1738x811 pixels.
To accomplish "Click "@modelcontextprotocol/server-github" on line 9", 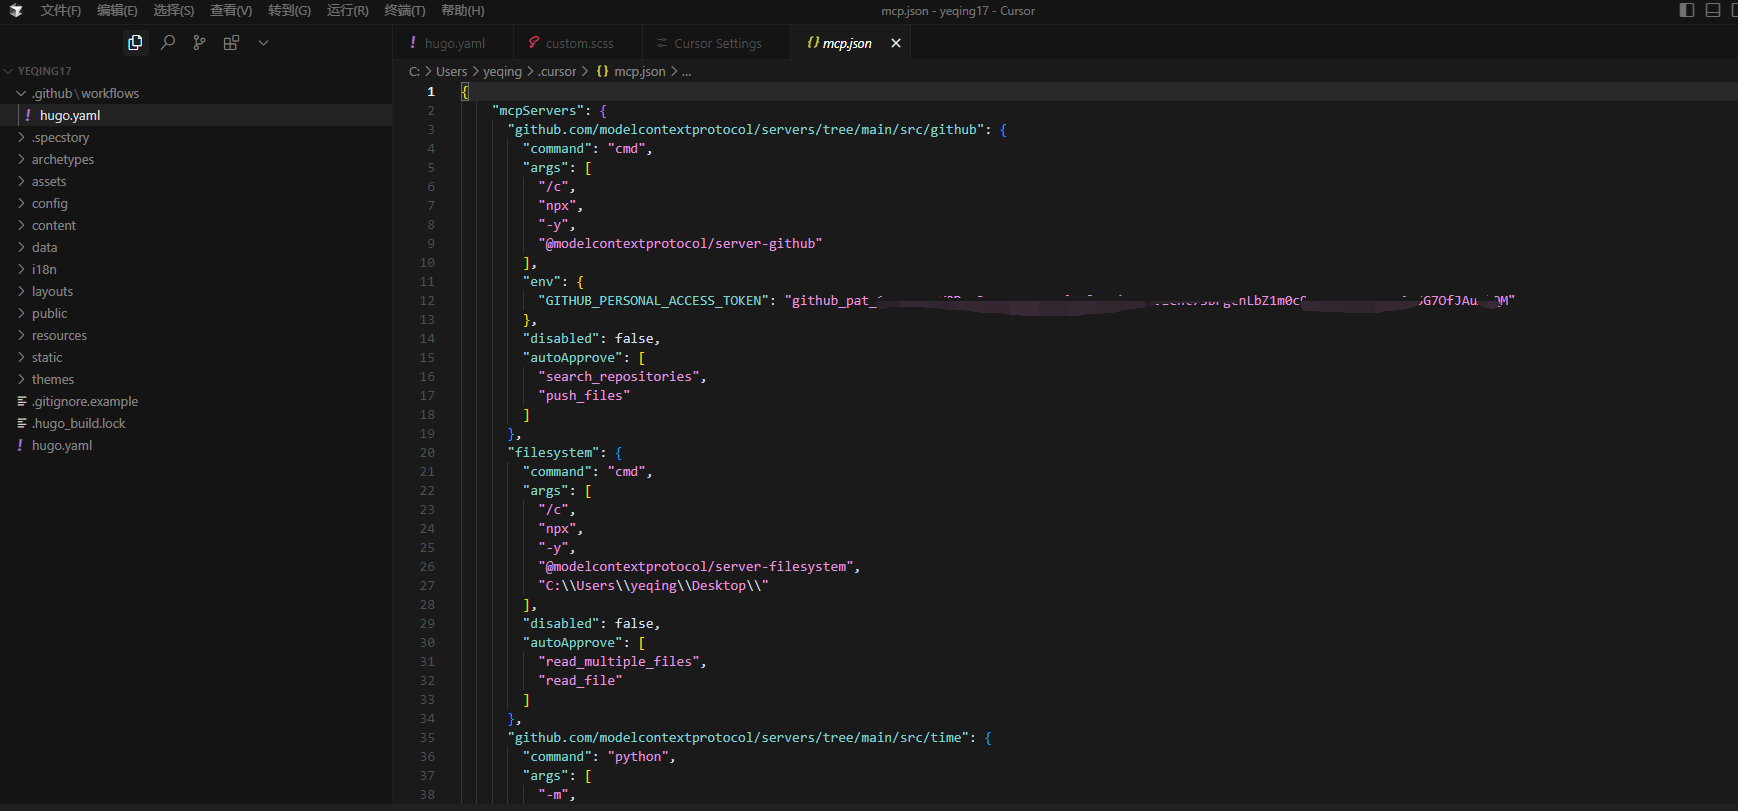I will coord(680,243).
